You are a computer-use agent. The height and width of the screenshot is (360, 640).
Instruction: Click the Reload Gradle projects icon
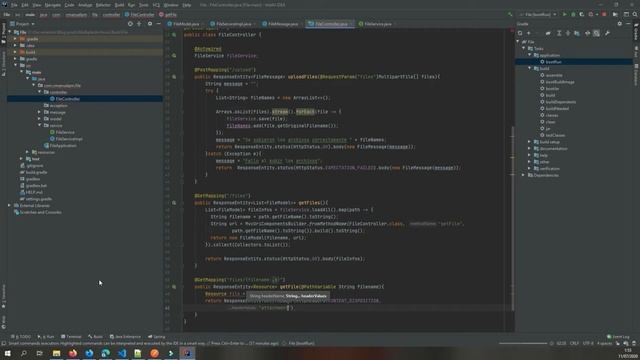tap(520, 33)
